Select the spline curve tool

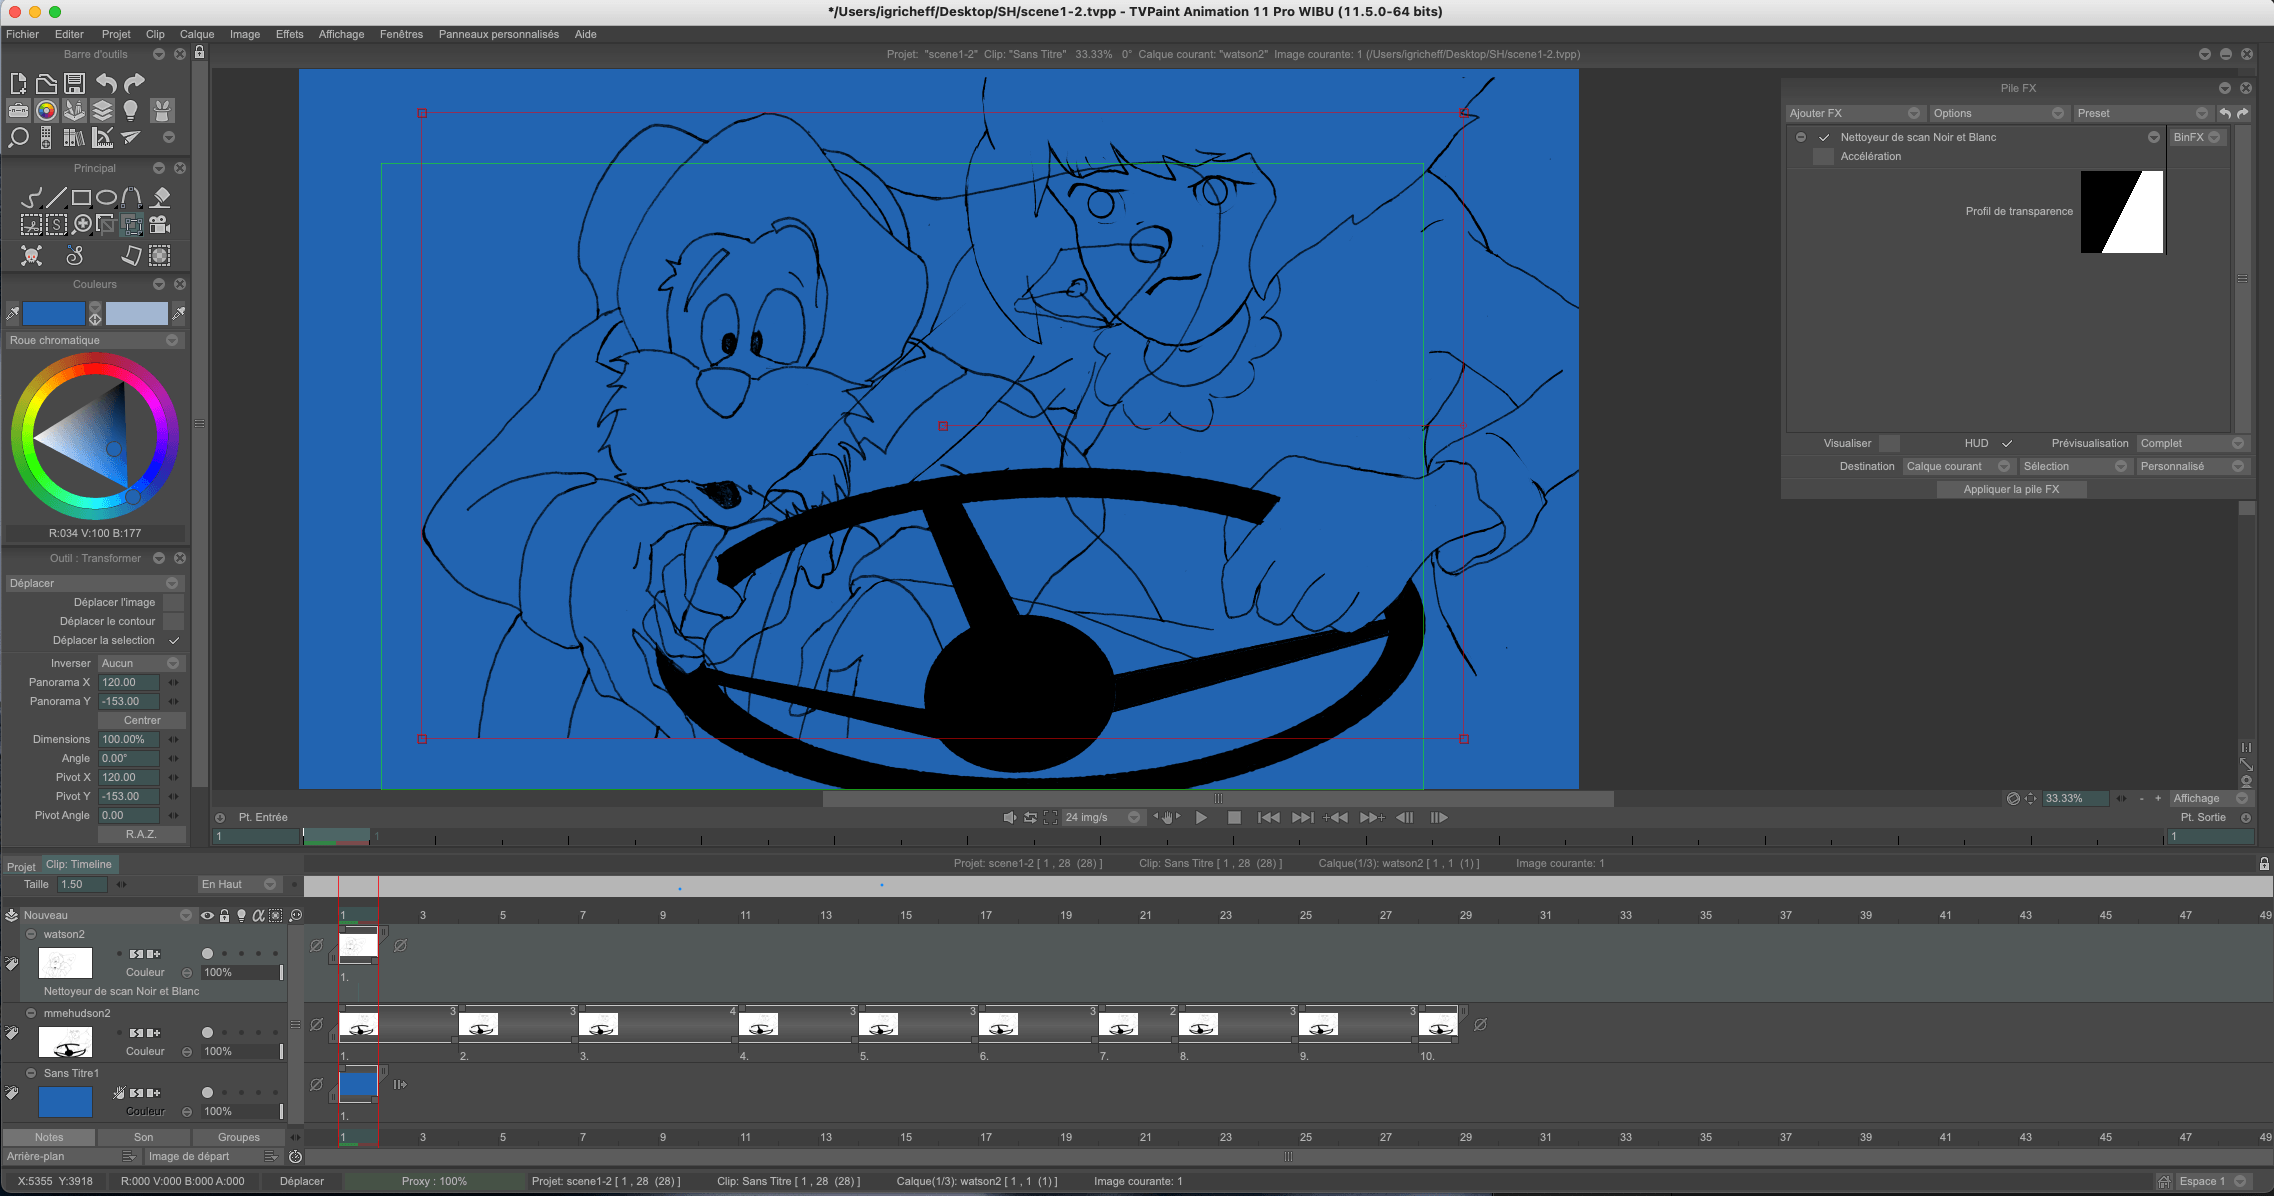click(132, 197)
